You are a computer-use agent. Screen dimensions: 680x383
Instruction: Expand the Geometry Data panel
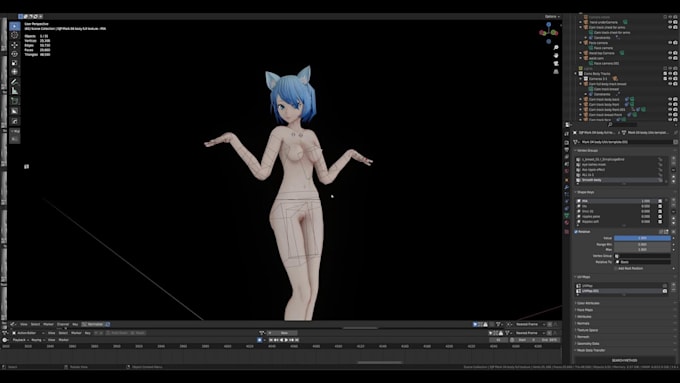point(587,344)
